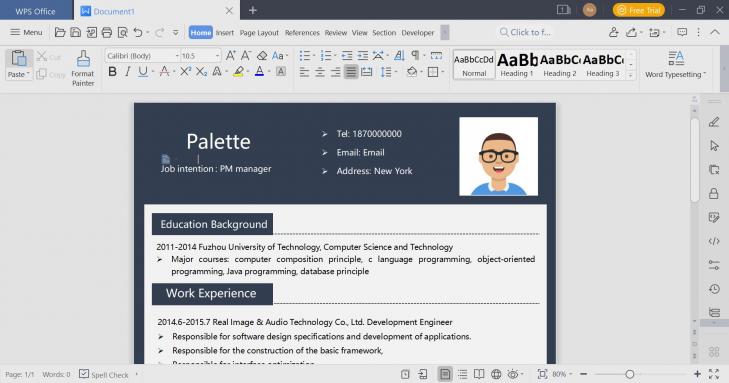The image size is (729, 383).
Task: Apply subscript formatting
Action: coord(201,72)
